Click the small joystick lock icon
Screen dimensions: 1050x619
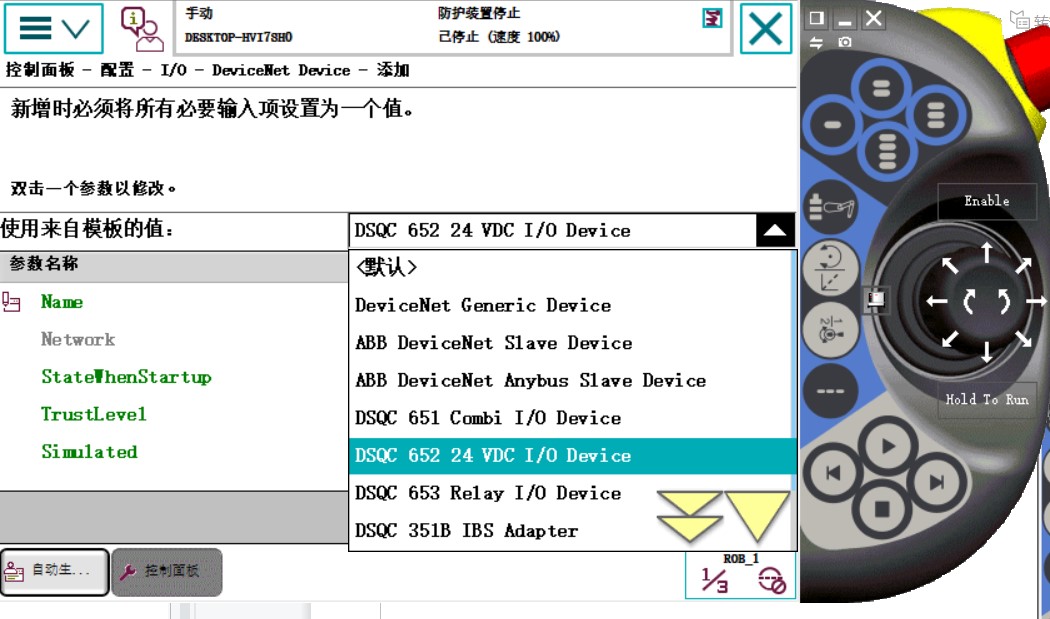click(x=877, y=299)
